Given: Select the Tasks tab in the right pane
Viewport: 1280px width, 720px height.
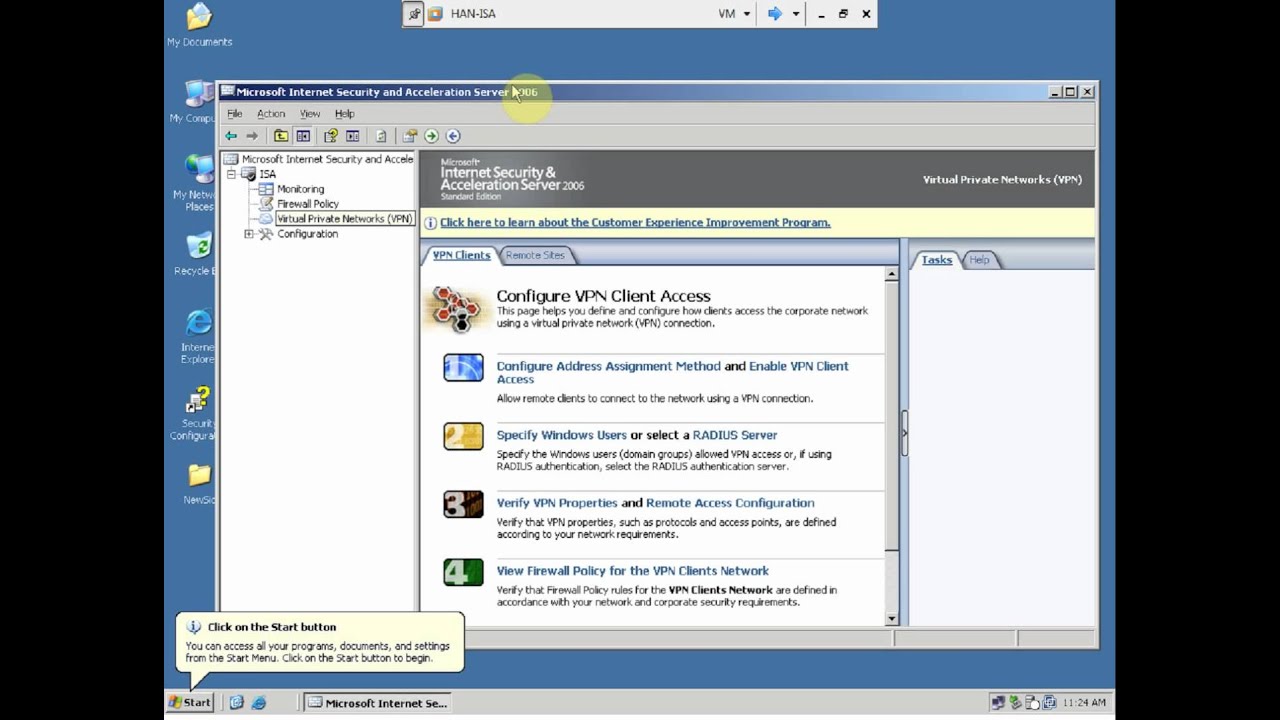Looking at the screenshot, I should pyautogui.click(x=936, y=260).
